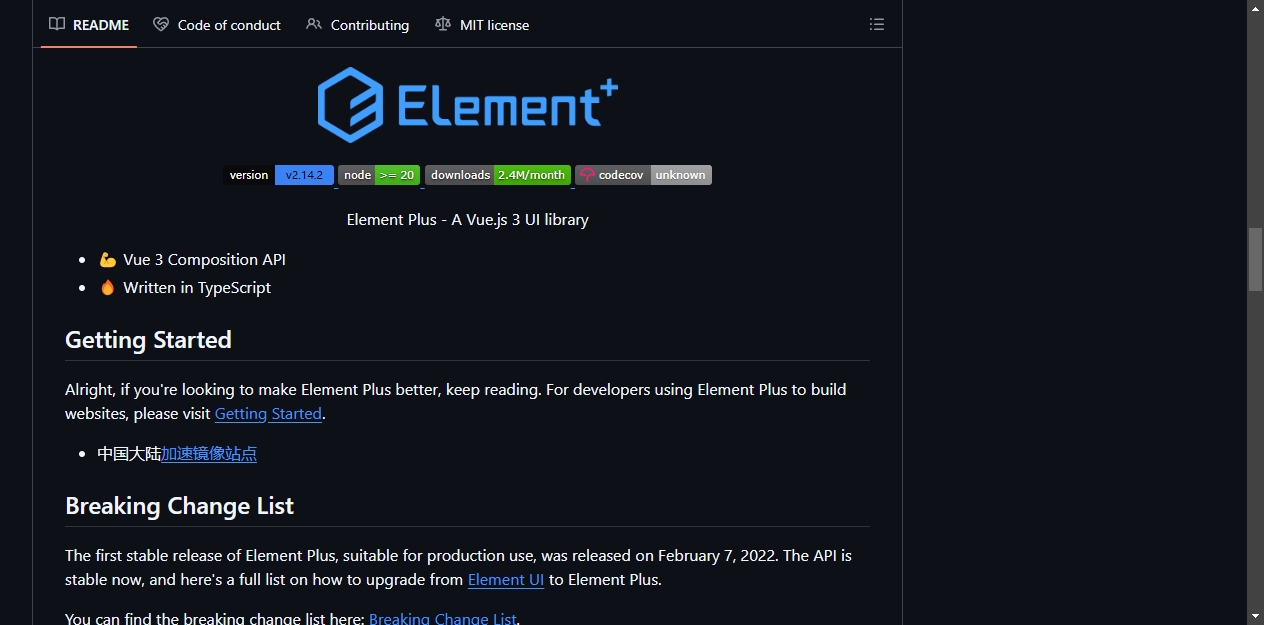Open the README outline list icon
Screen dimensions: 1264x625
[877, 25]
